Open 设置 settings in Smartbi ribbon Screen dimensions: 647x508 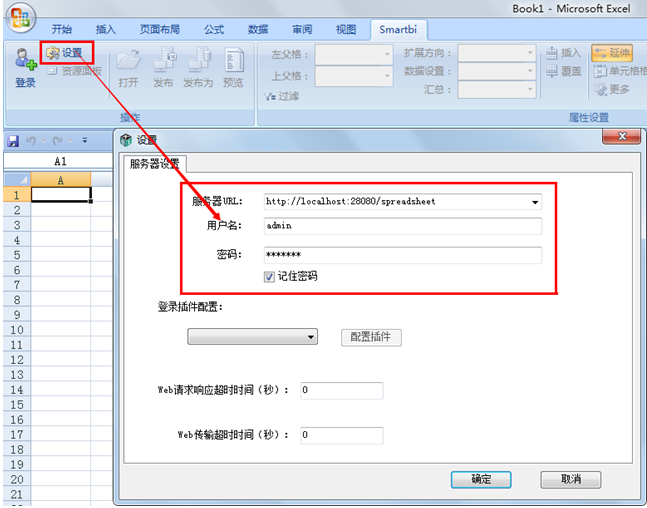[x=66, y=52]
